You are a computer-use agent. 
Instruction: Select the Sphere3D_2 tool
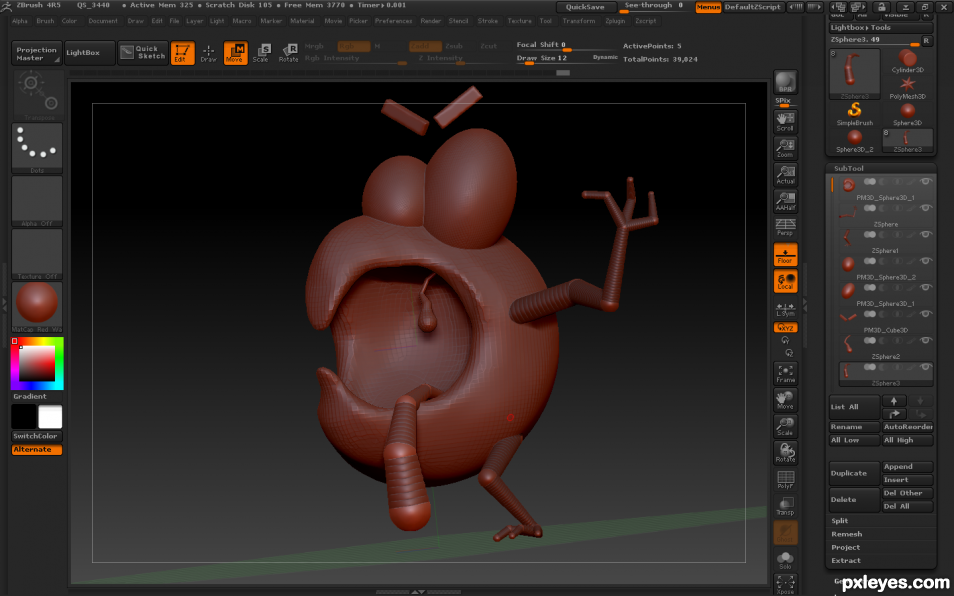click(x=854, y=141)
